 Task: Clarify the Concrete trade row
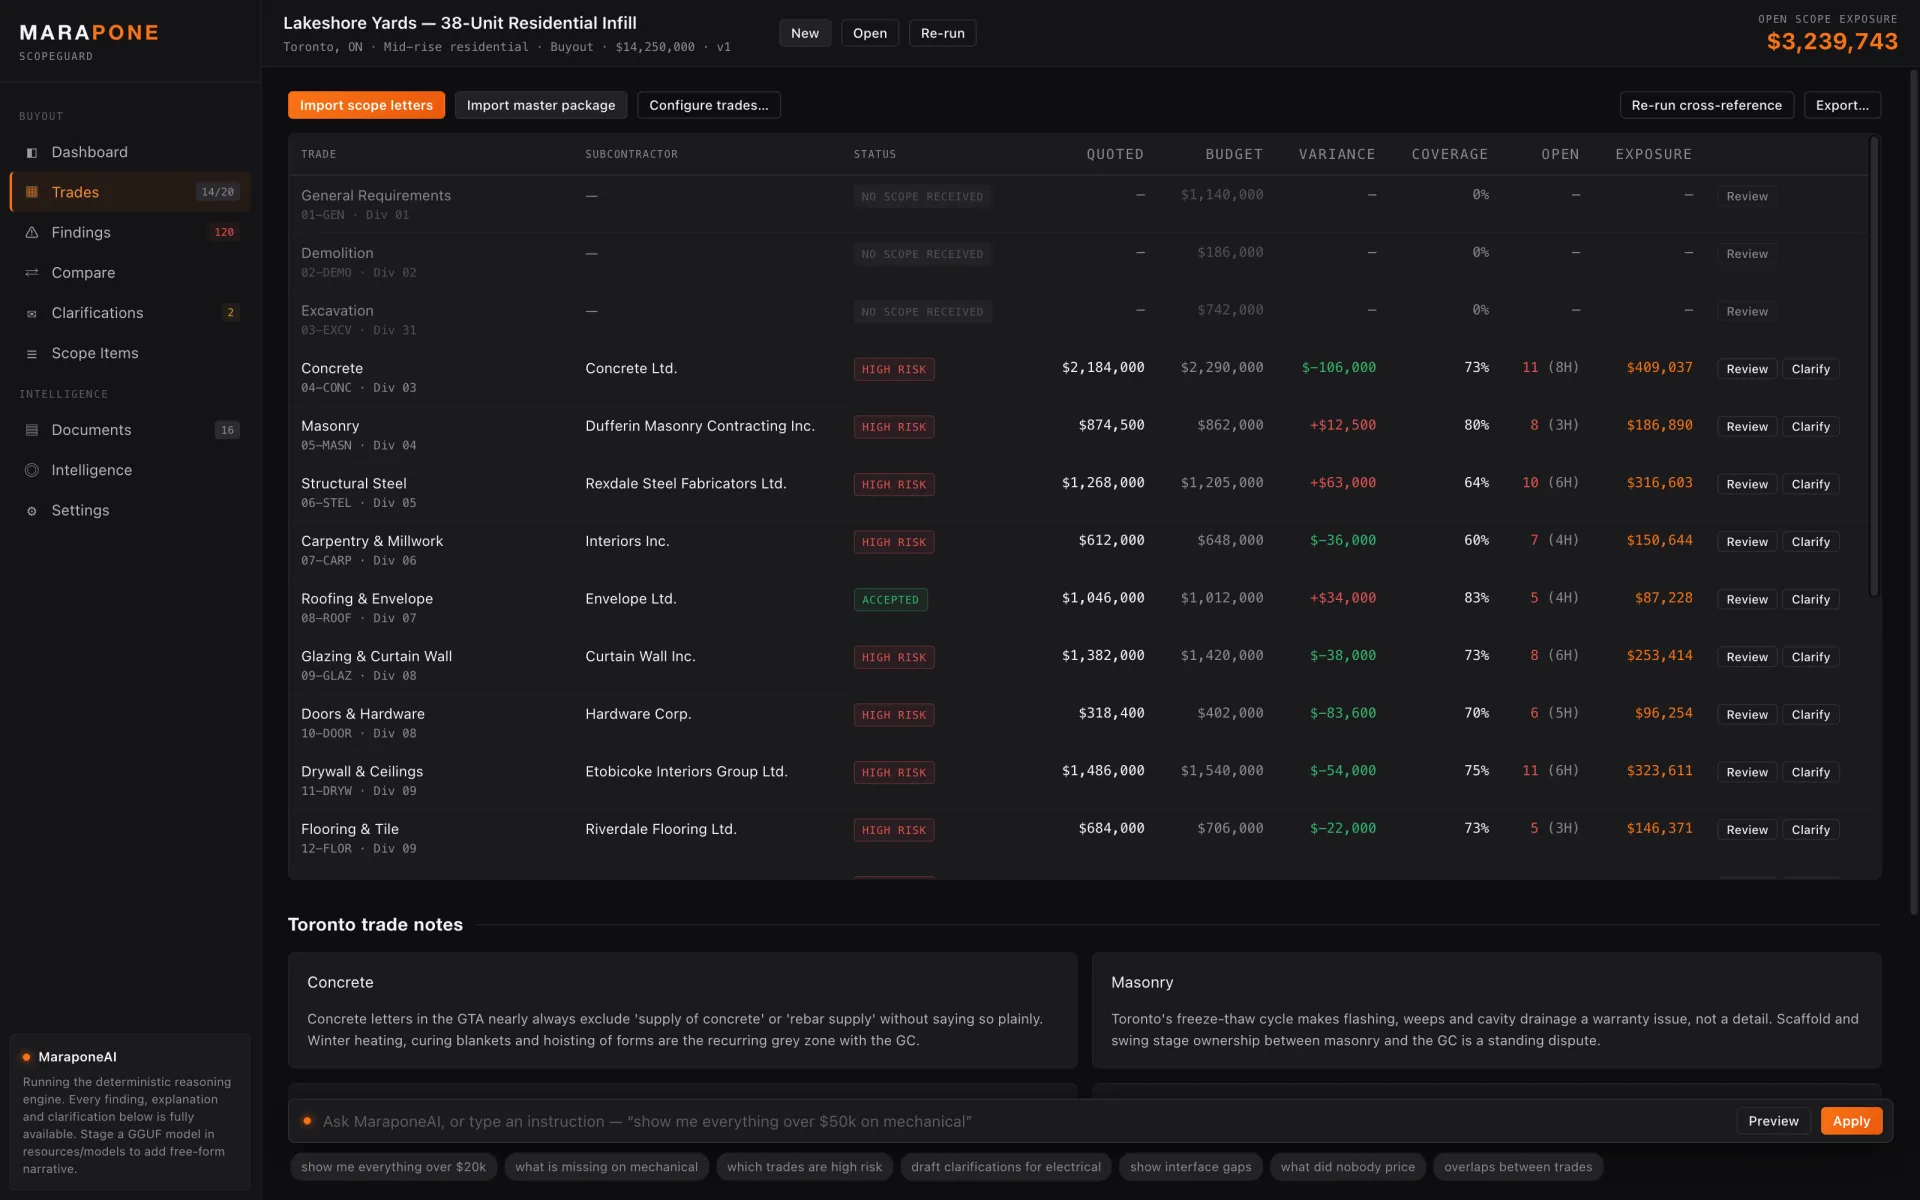point(1810,369)
